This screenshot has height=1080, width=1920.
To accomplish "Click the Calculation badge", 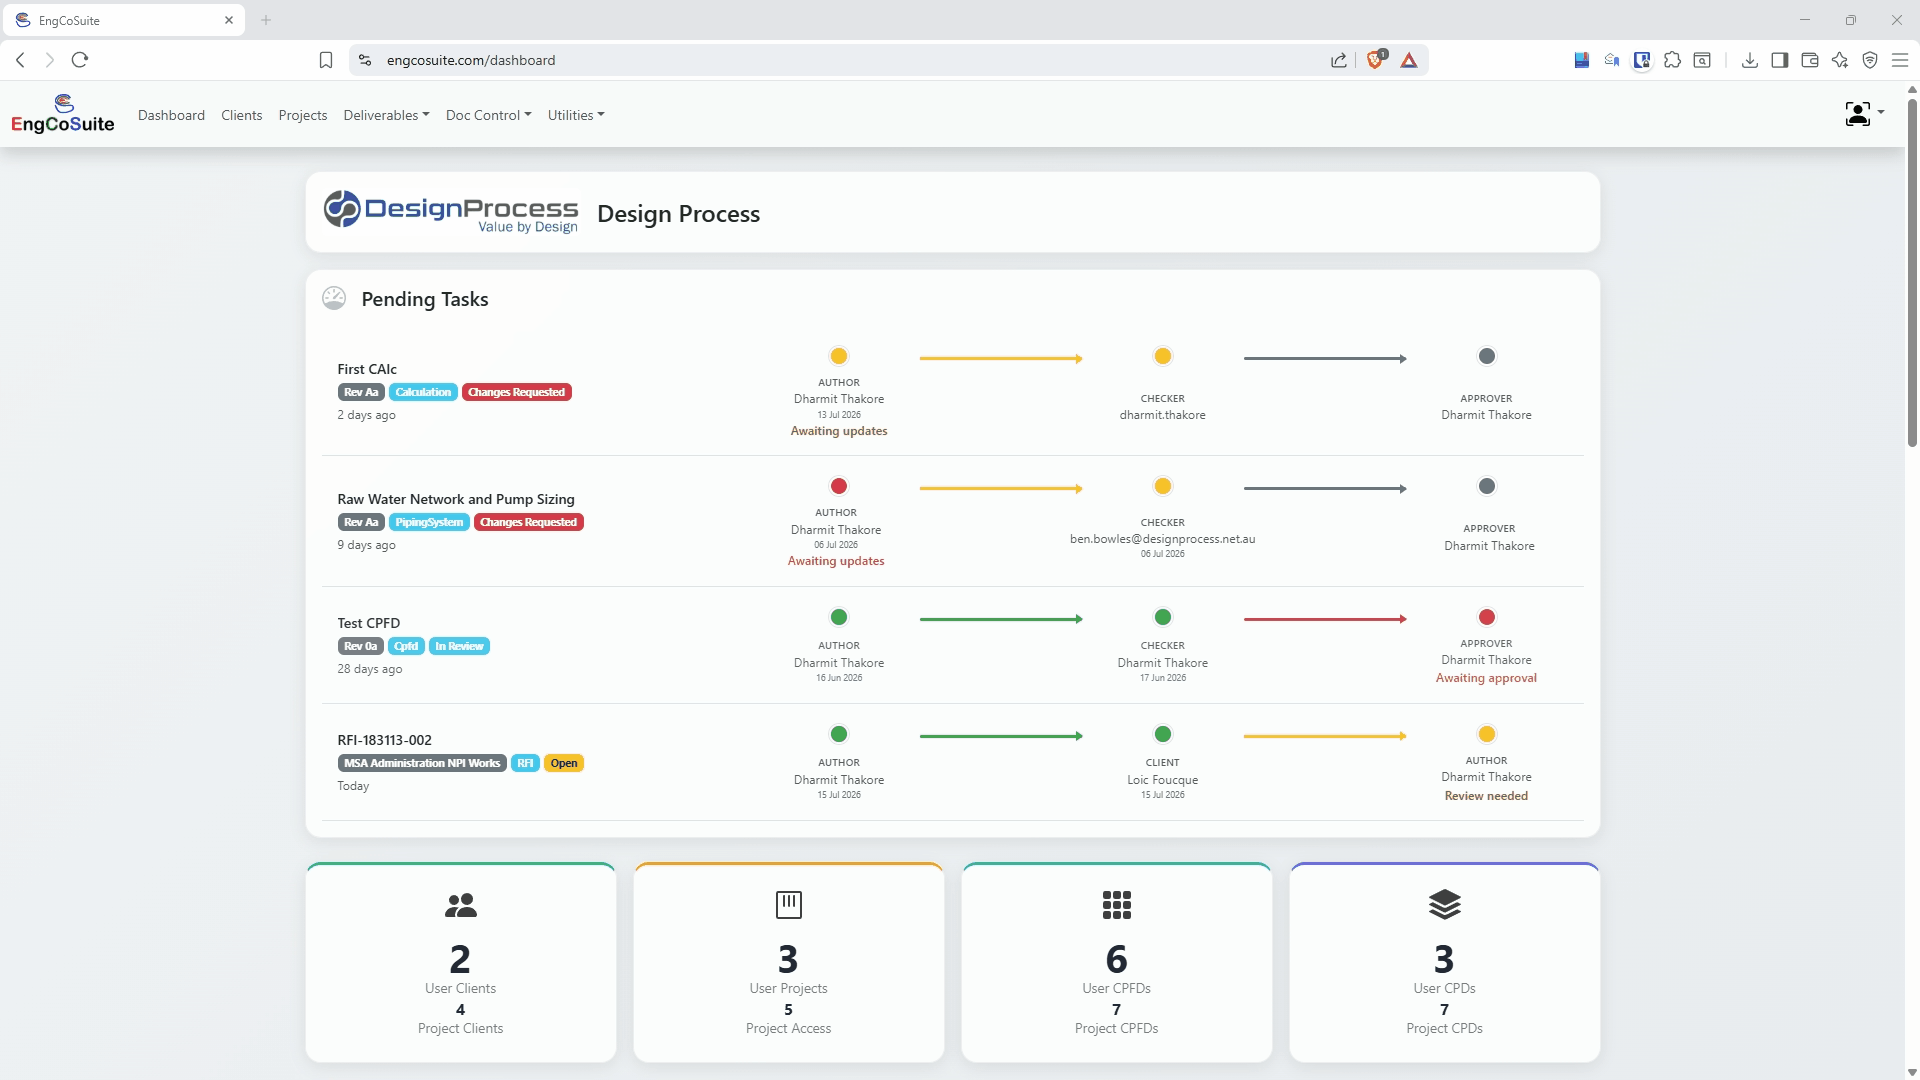I will [x=423, y=392].
